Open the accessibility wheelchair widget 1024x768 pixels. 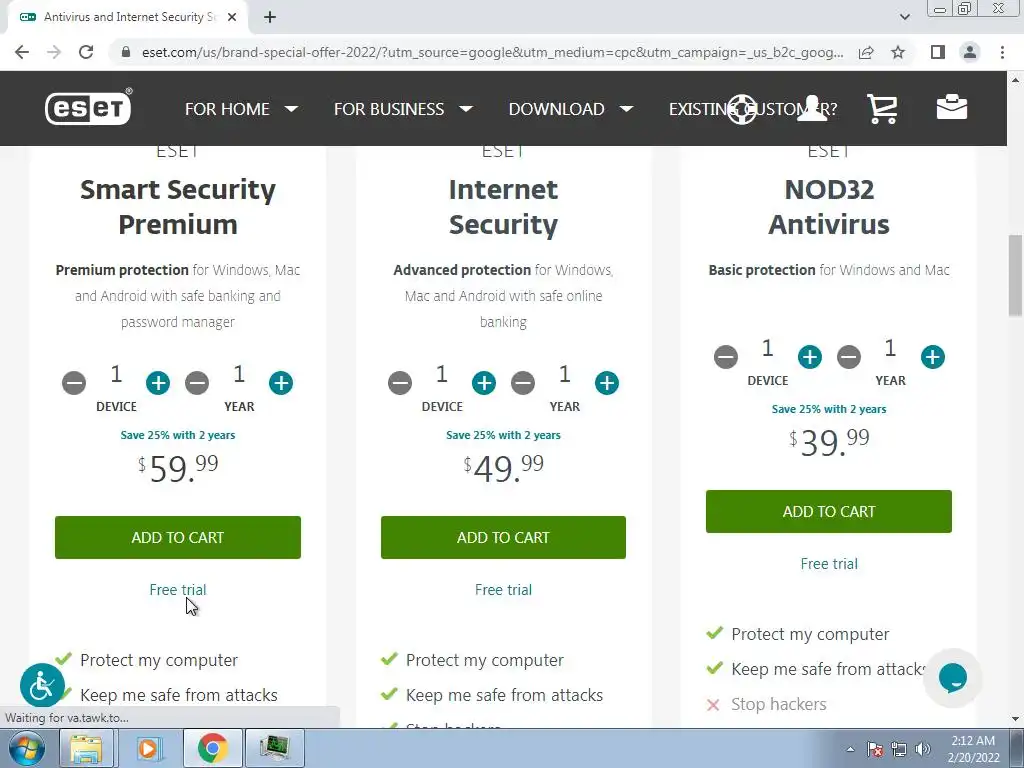(x=42, y=686)
